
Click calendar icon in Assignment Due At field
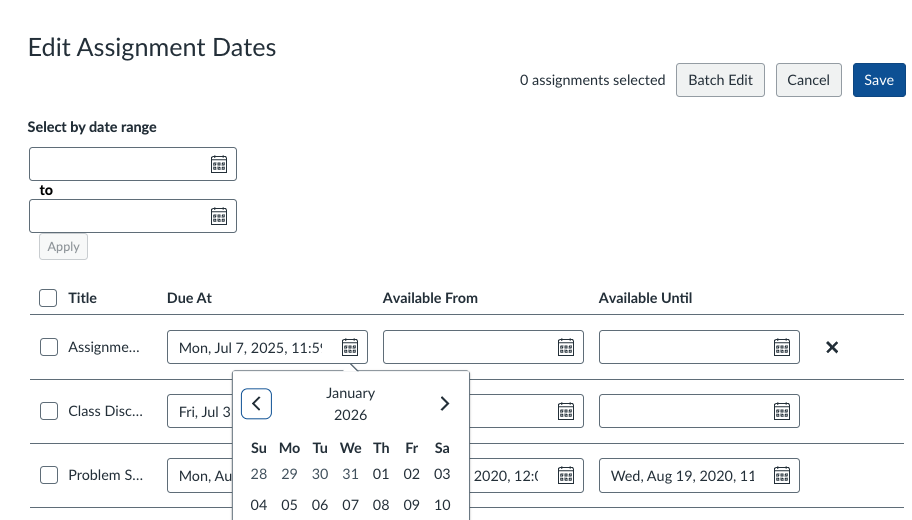pyautogui.click(x=350, y=348)
